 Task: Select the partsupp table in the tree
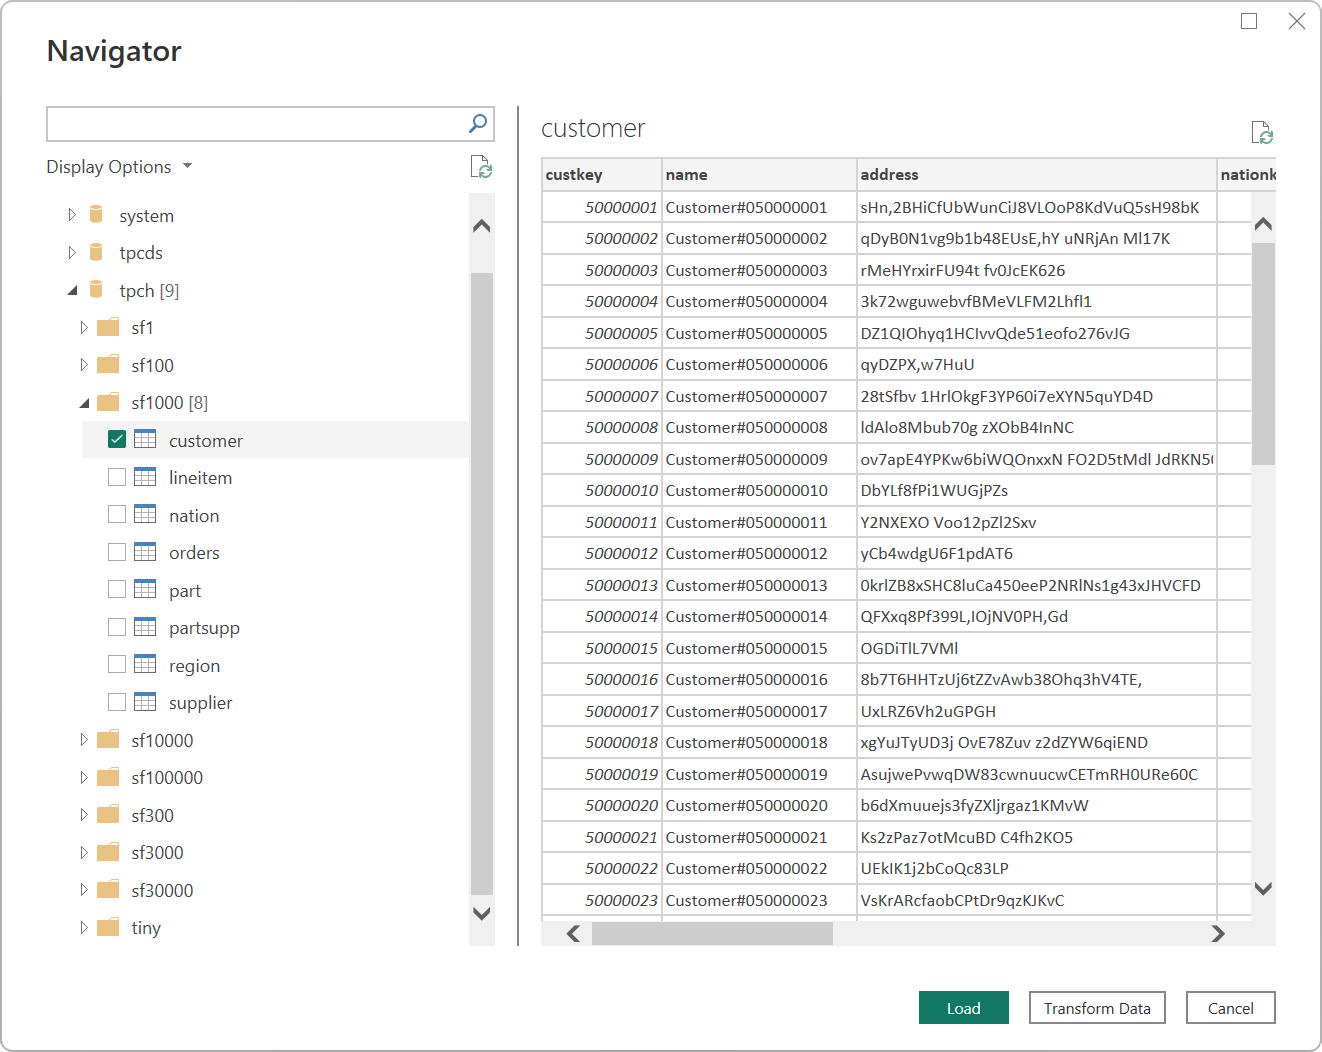pyautogui.click(x=204, y=628)
